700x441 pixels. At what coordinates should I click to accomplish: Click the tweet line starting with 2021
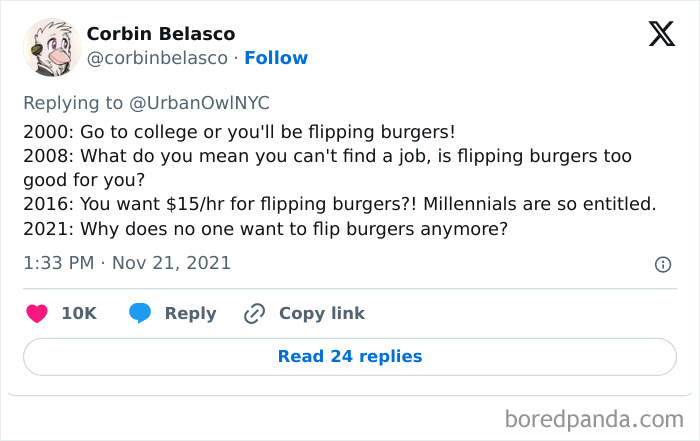[x=266, y=228]
